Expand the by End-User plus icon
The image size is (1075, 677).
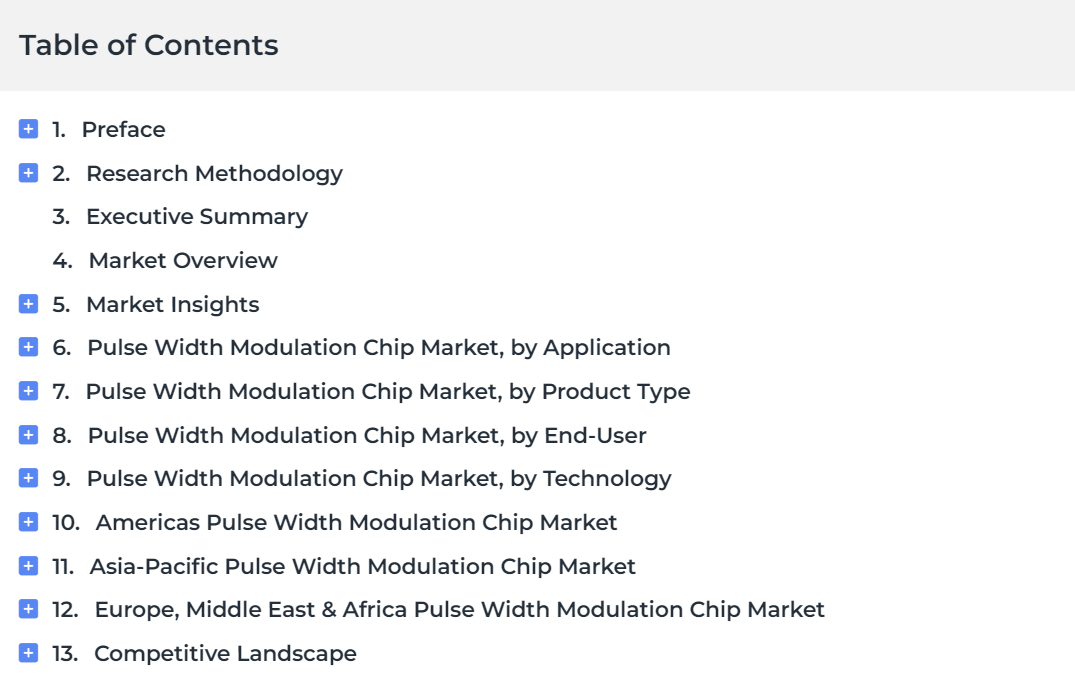[28, 435]
